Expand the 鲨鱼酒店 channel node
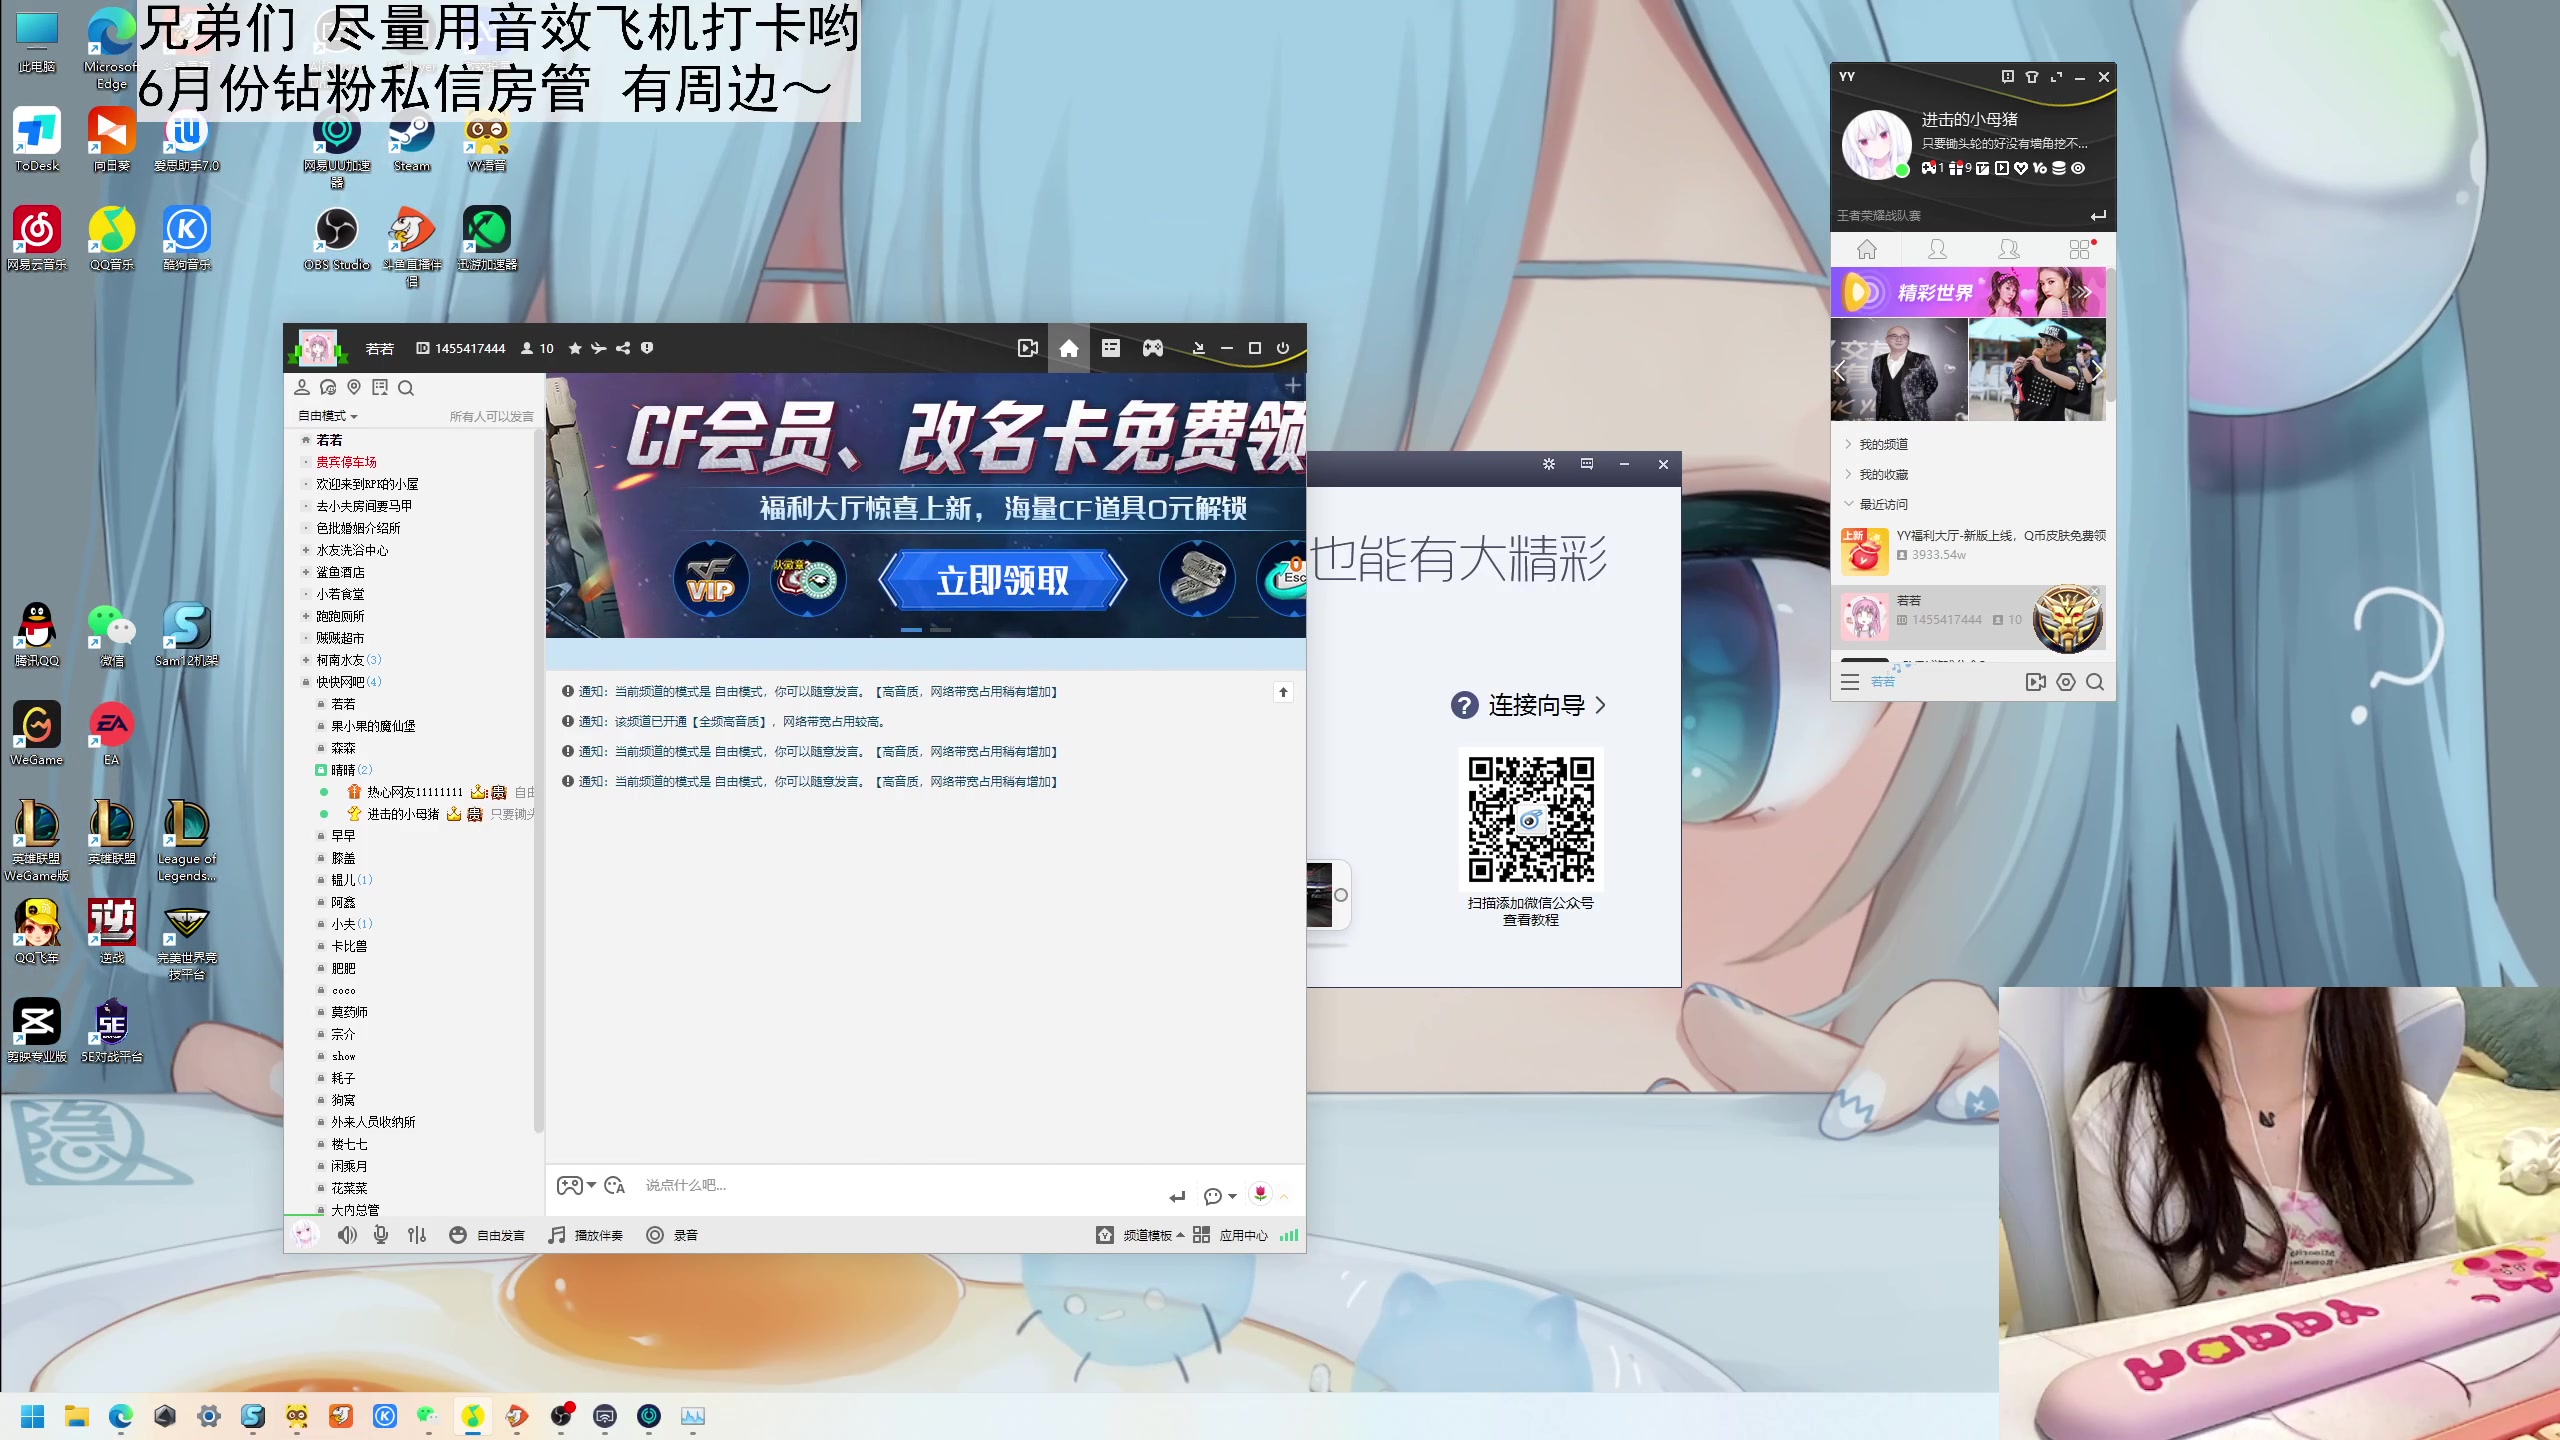This screenshot has width=2560, height=1440. [306, 572]
